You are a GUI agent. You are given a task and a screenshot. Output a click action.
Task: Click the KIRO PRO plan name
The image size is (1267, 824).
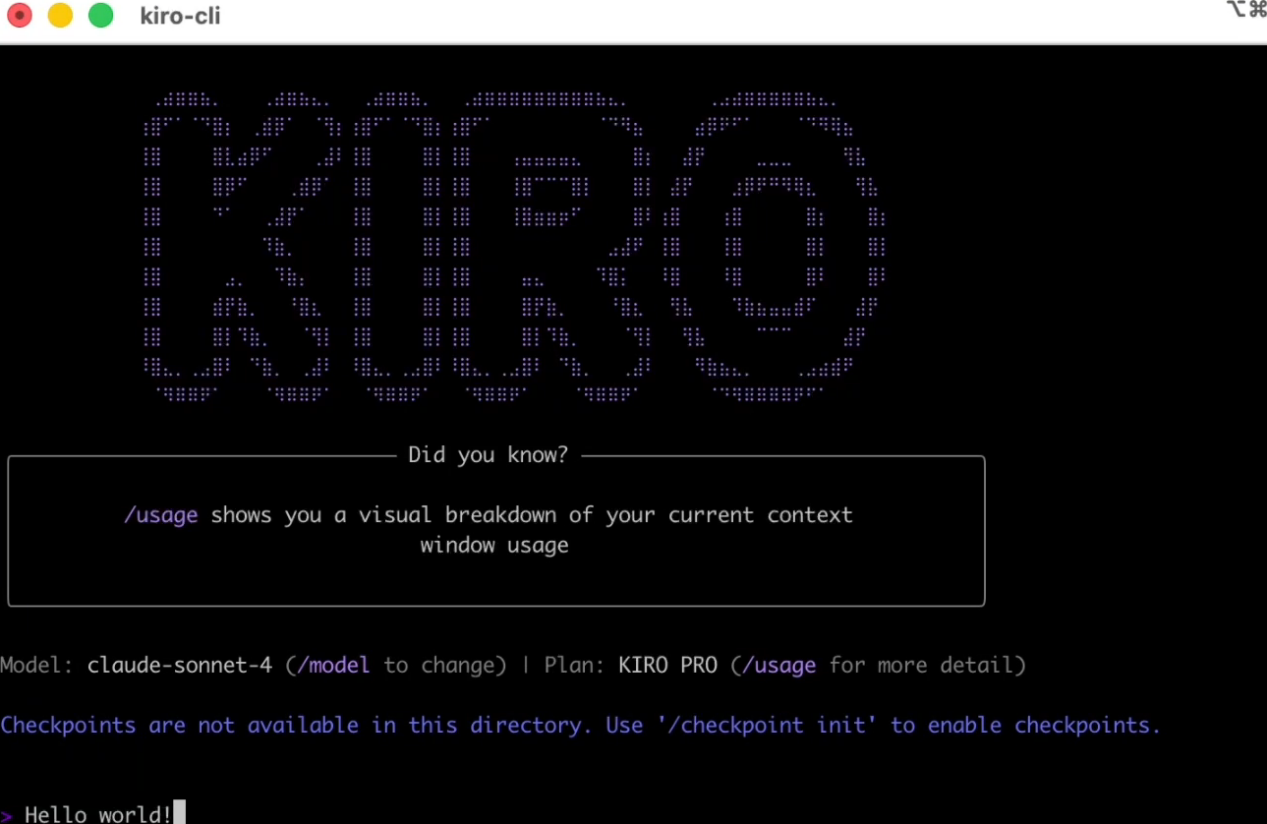click(x=667, y=665)
